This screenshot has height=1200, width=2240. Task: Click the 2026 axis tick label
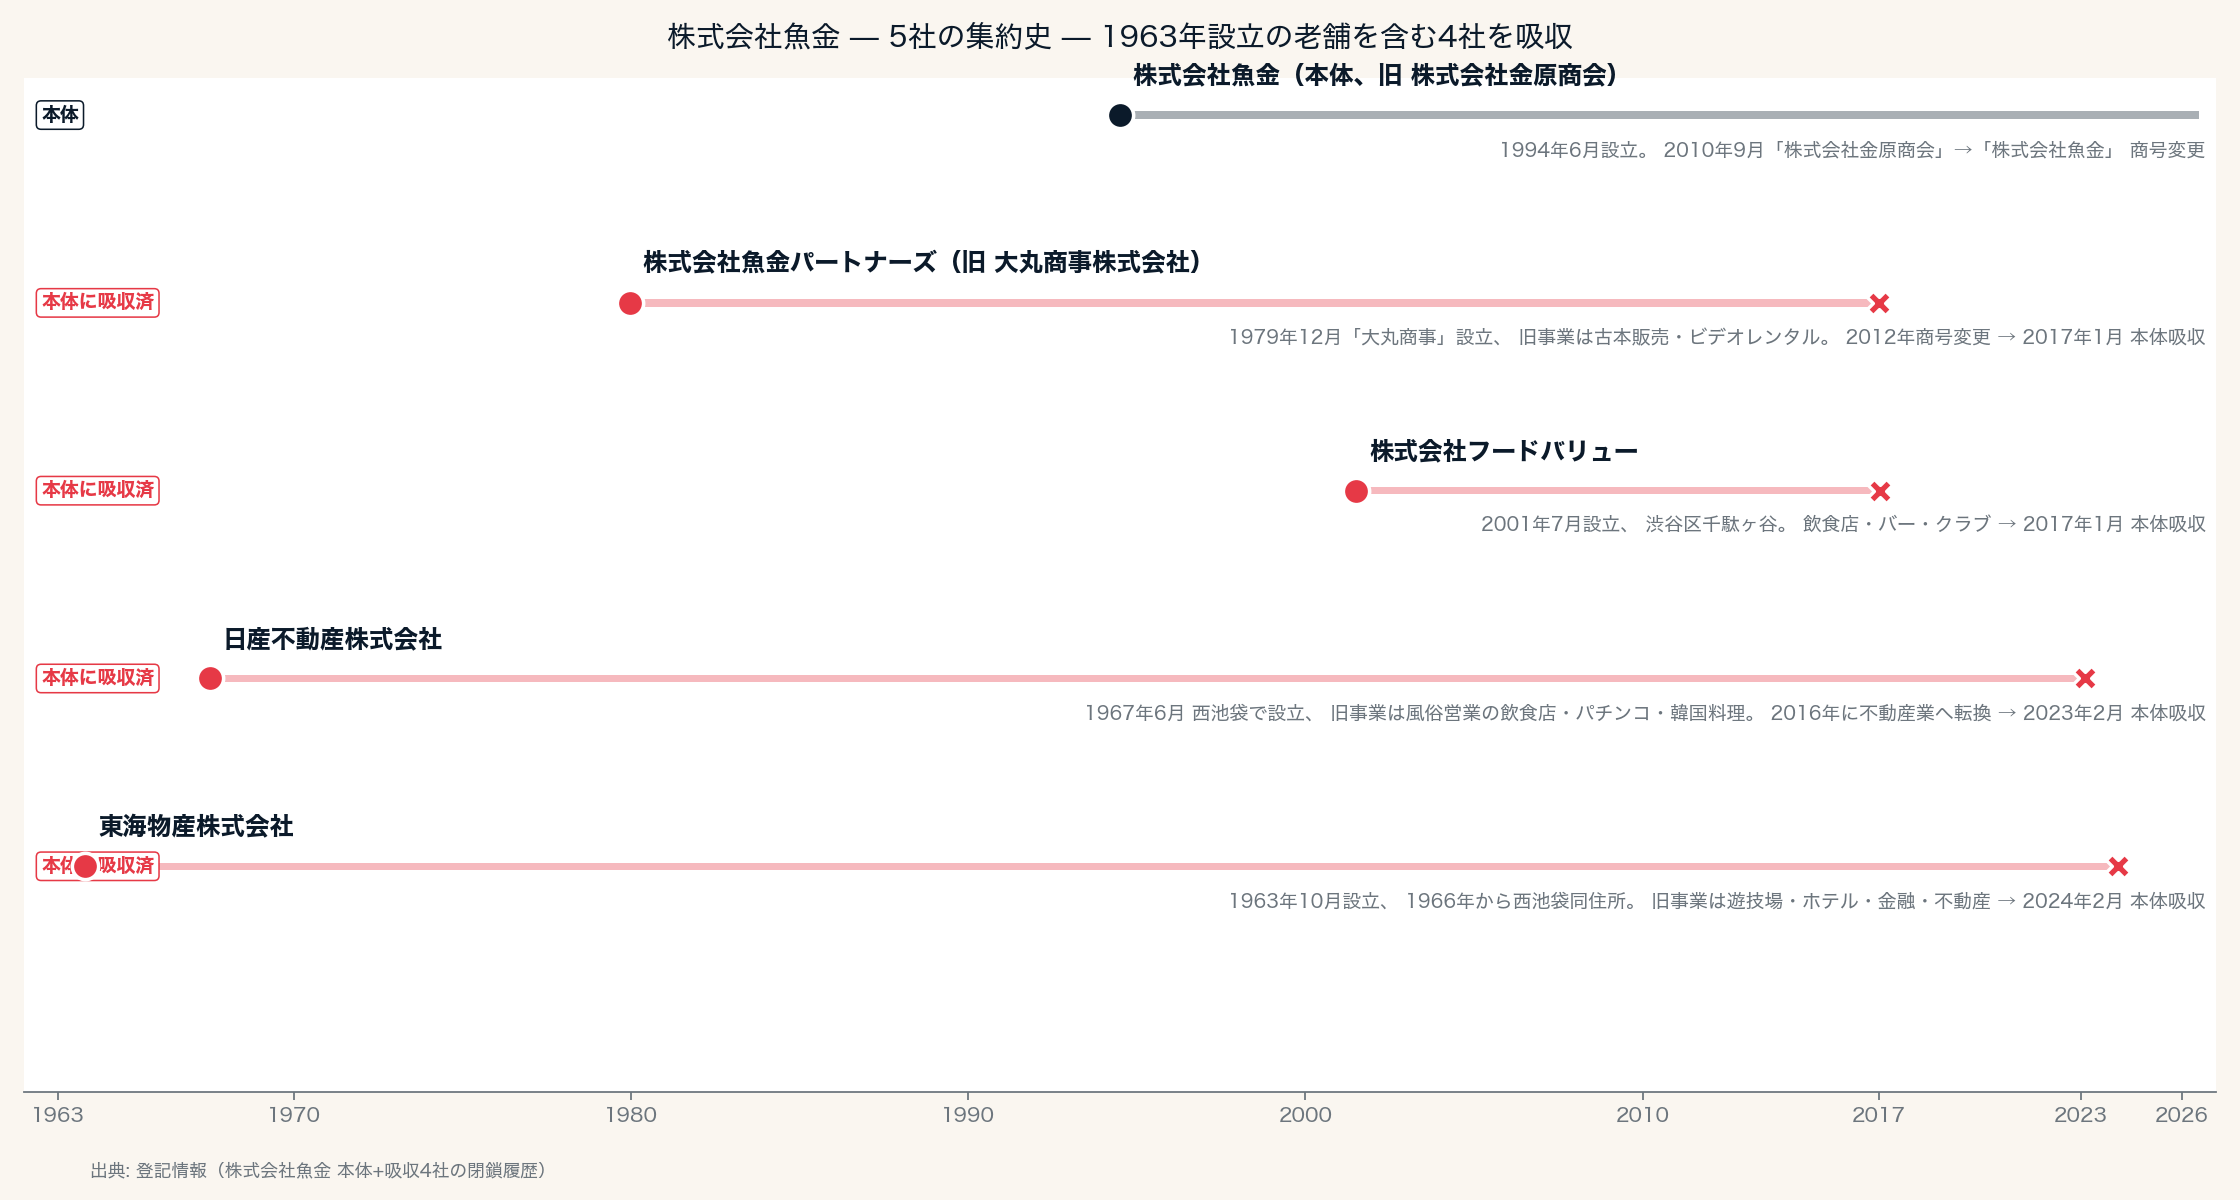coord(2181,1115)
